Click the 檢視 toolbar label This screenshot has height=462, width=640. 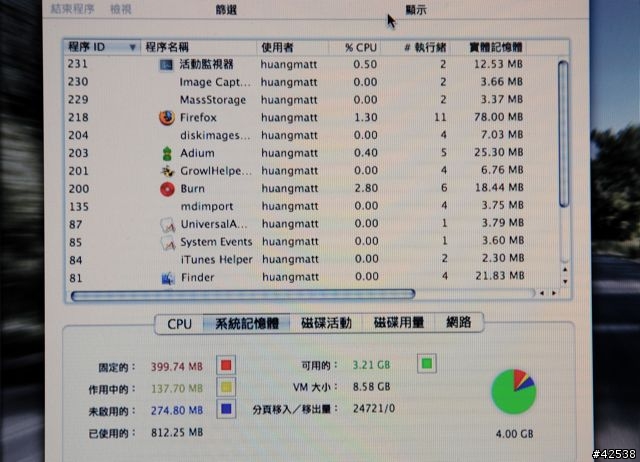coord(121,9)
